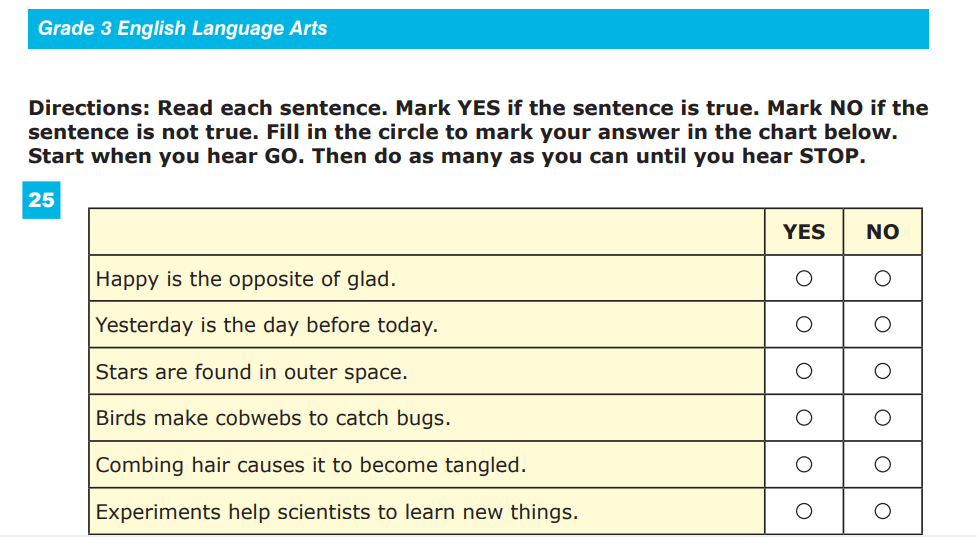Fill YES circle for 'Stars are found in outer space'
The width and height of the screenshot is (977, 546).
click(804, 372)
